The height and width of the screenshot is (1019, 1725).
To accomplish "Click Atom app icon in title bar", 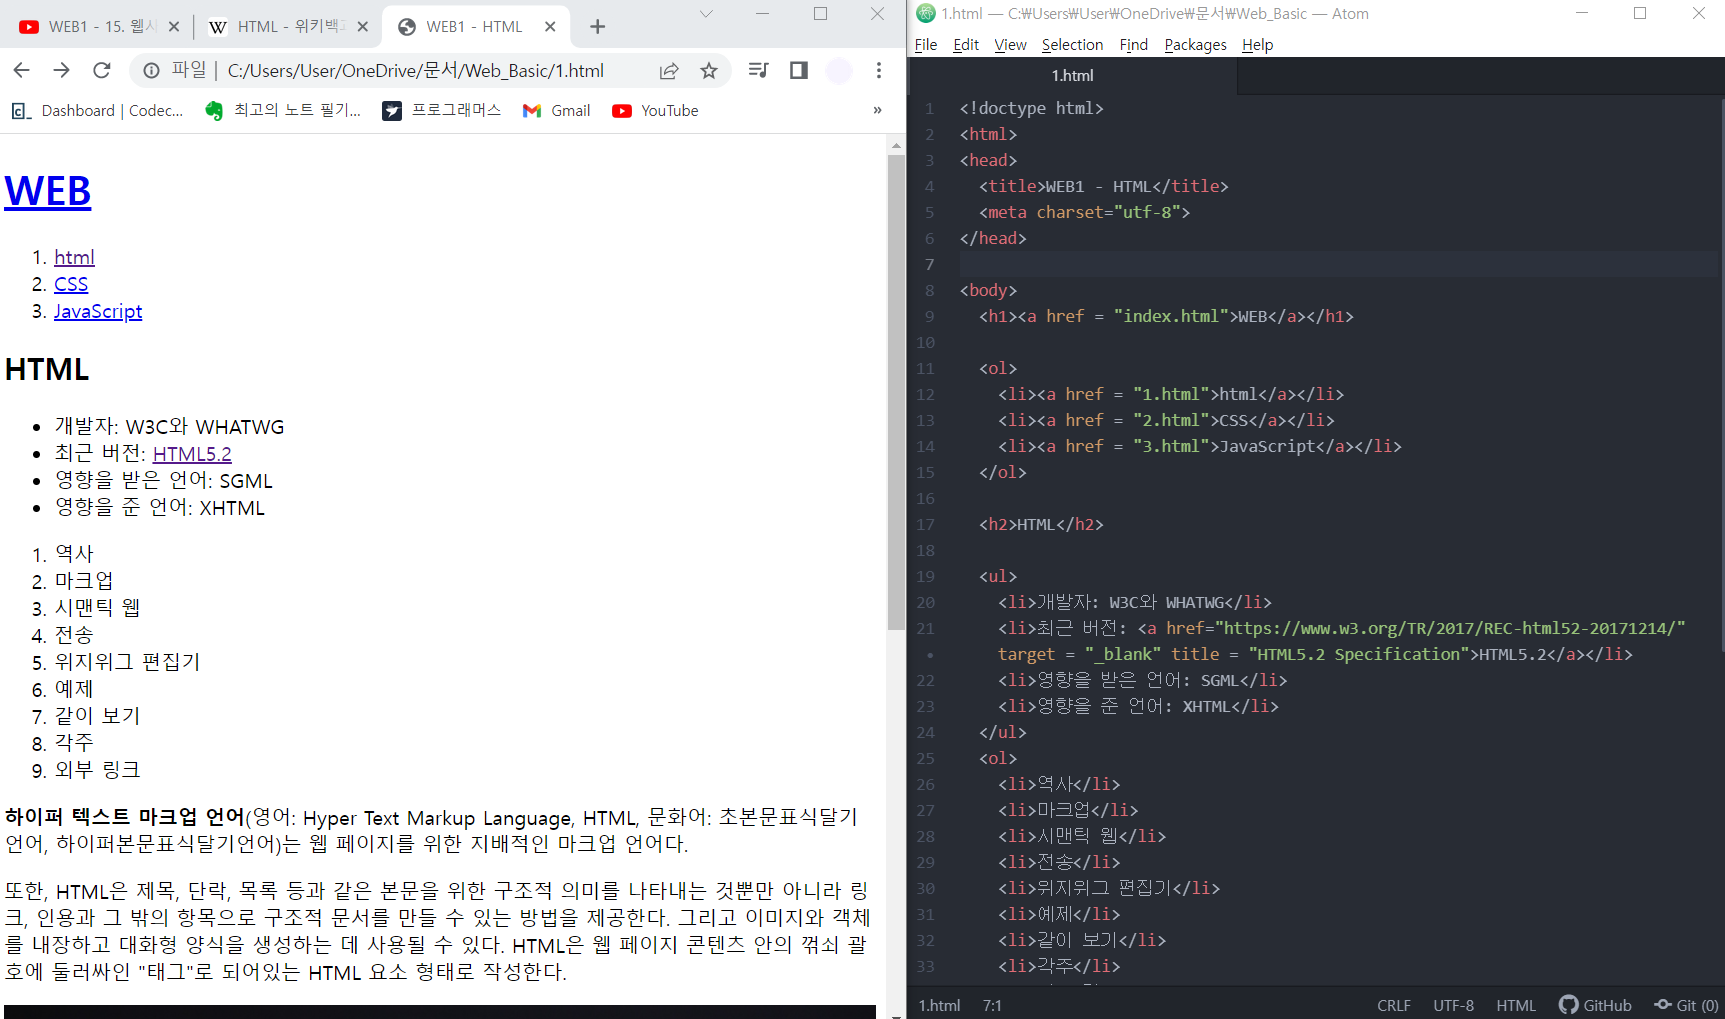I will click(926, 13).
